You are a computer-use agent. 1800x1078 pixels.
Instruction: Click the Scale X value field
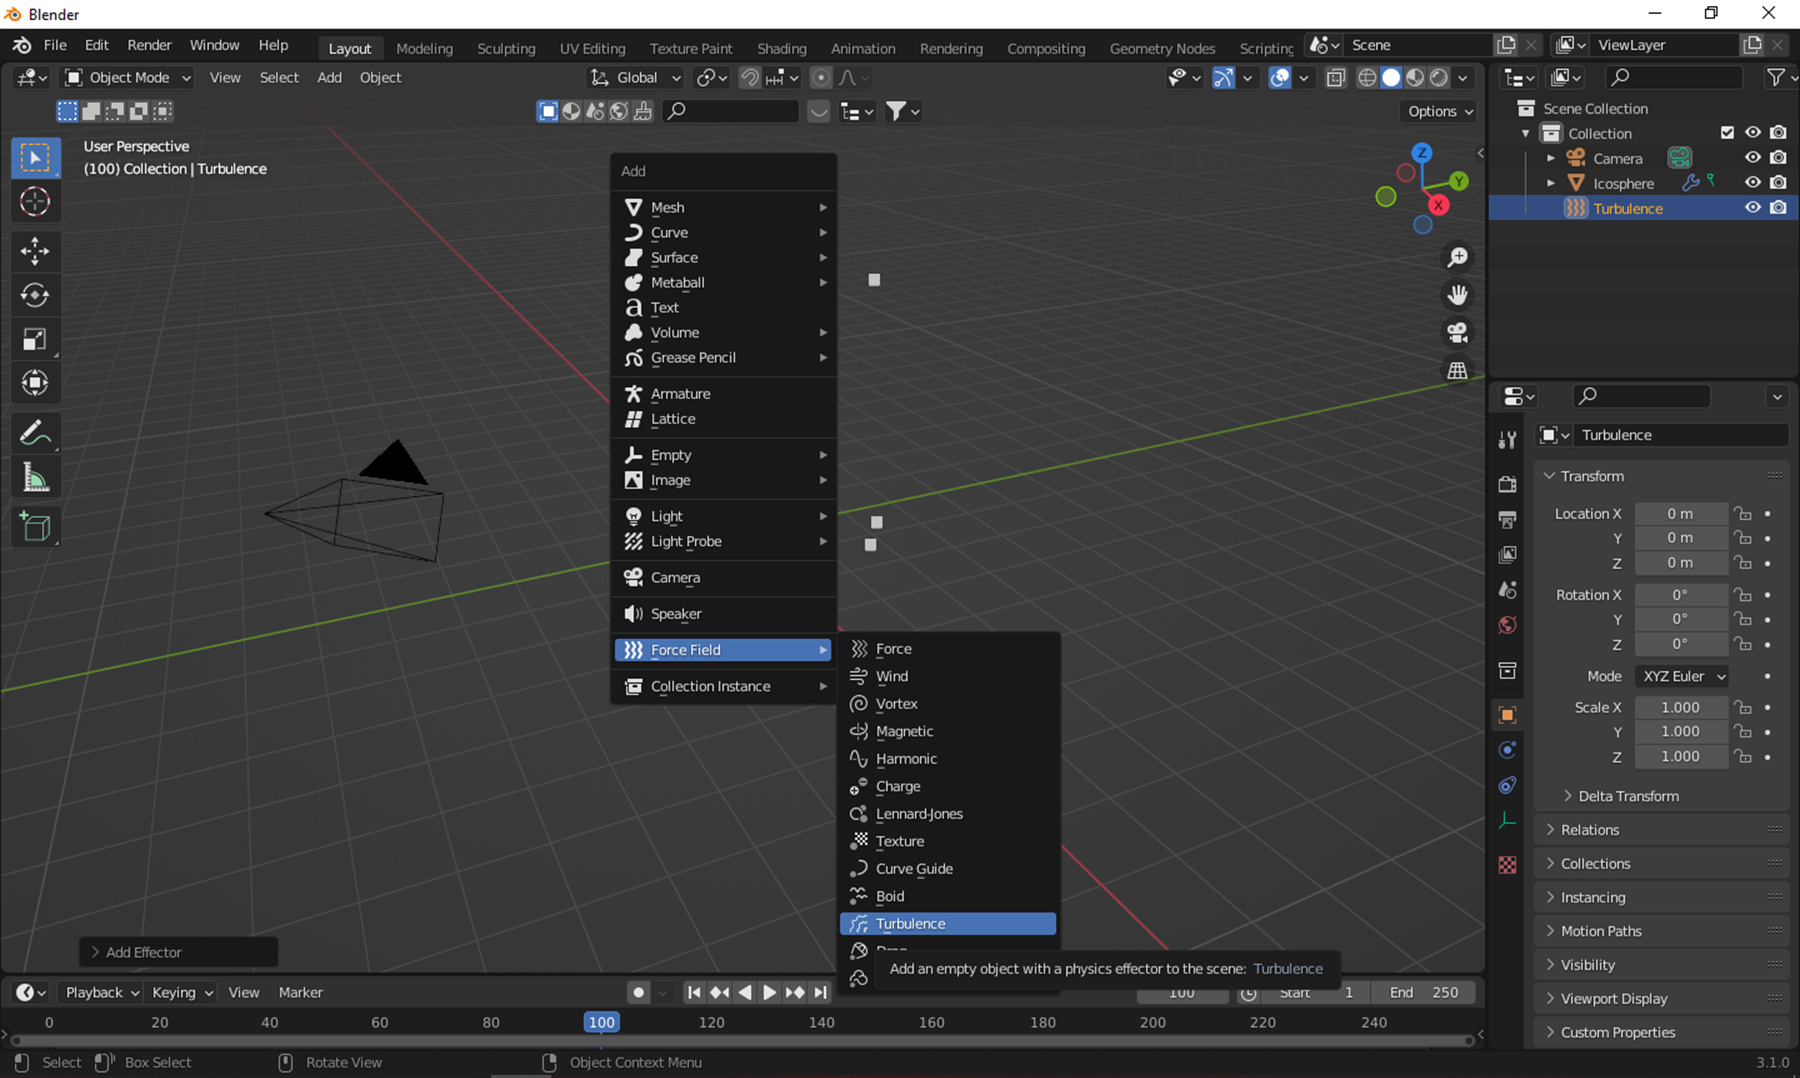(1680, 707)
